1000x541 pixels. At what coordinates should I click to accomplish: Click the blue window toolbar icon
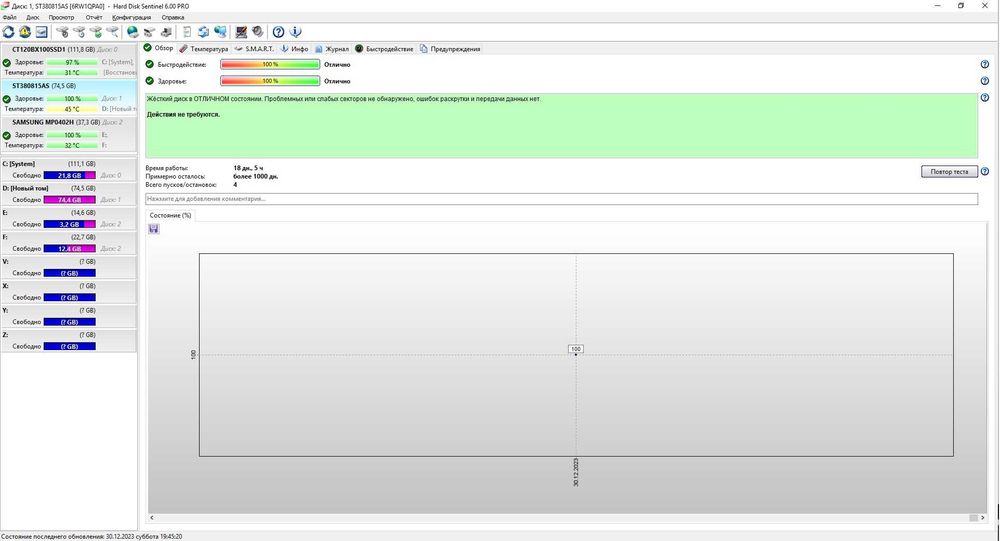coord(41,31)
